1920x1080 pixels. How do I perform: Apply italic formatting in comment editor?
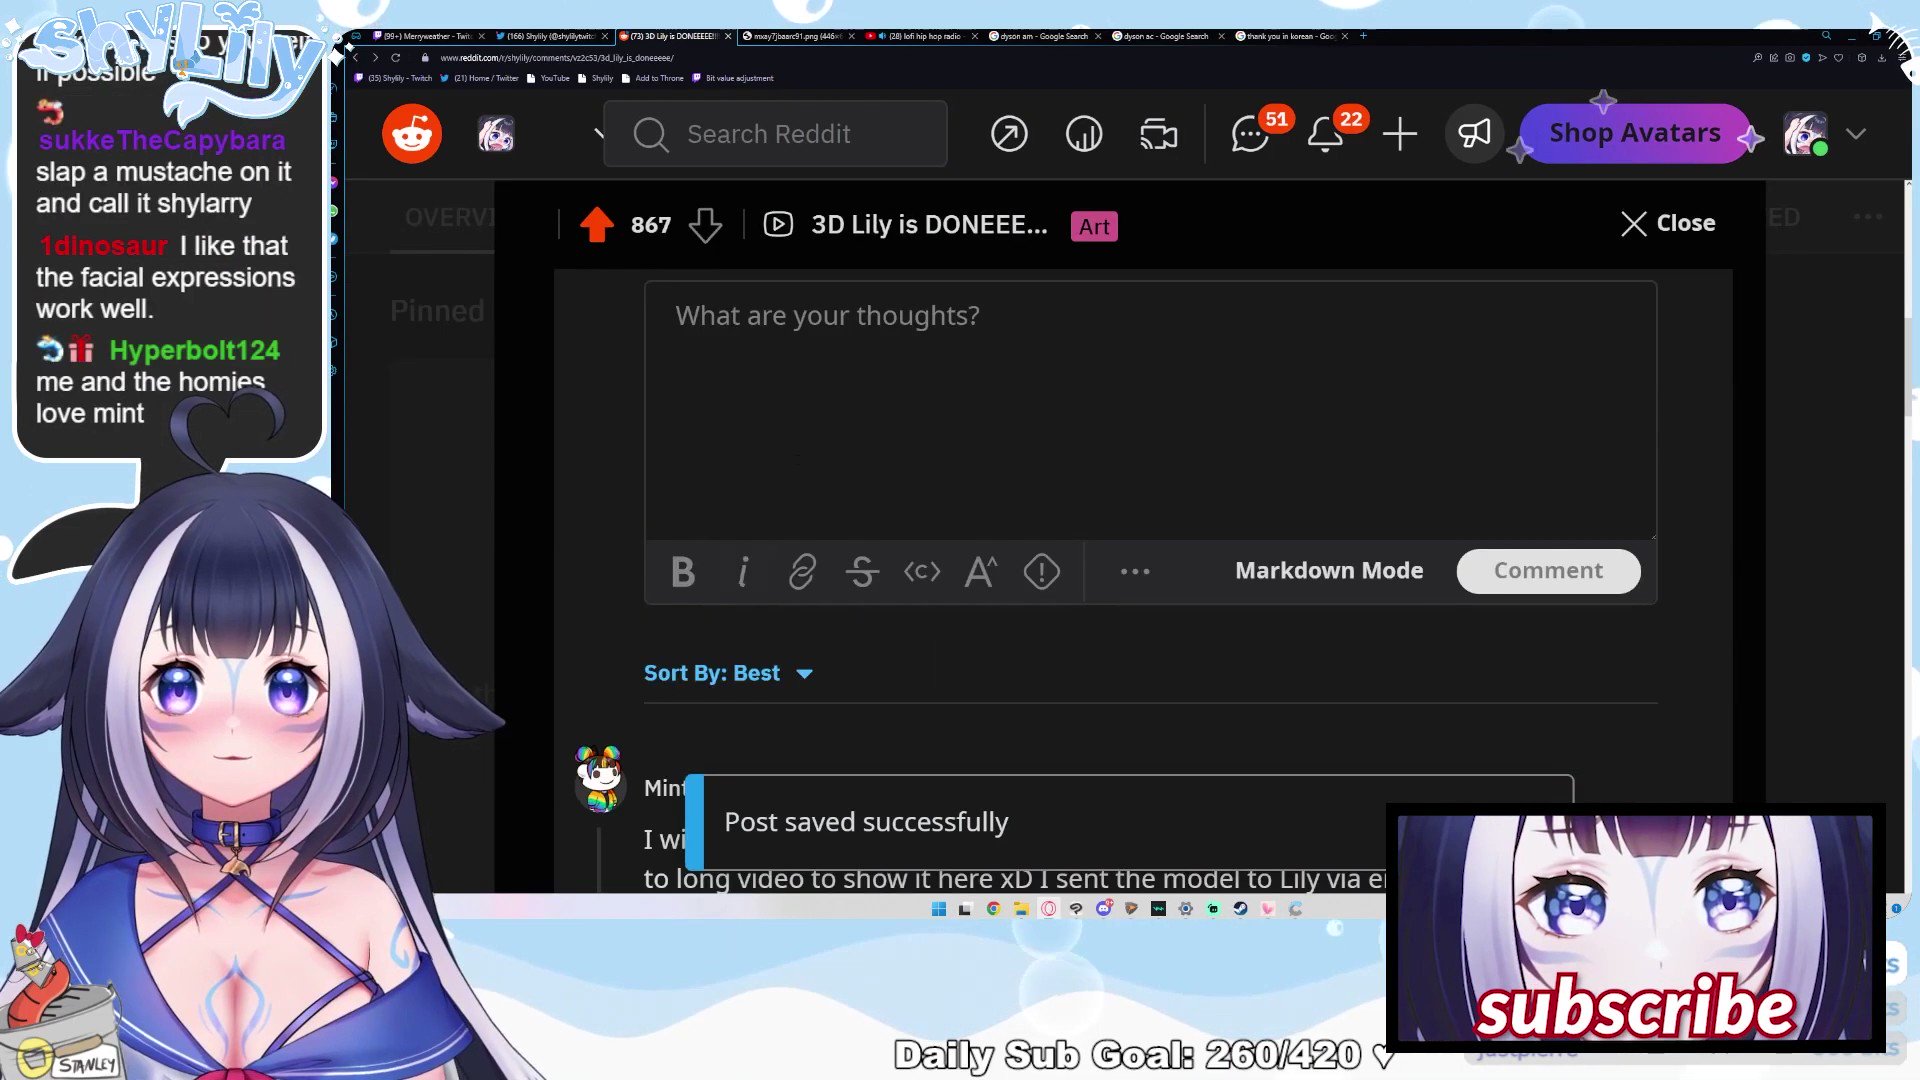743,572
